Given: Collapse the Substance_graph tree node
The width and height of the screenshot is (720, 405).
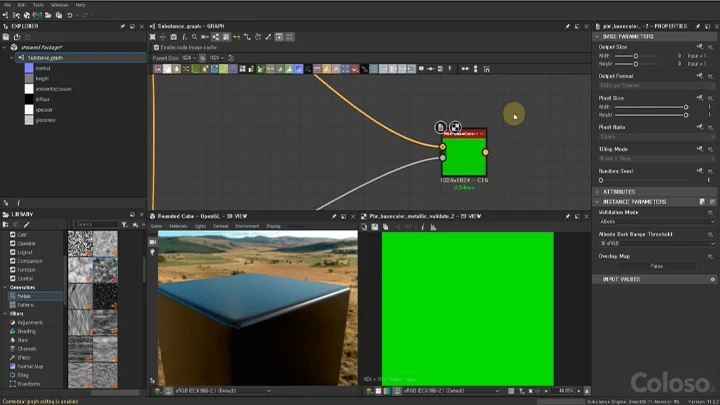Looking at the screenshot, I should point(12,58).
